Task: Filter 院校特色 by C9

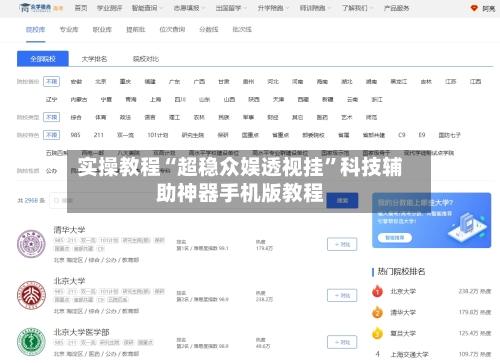Action: 402,135
